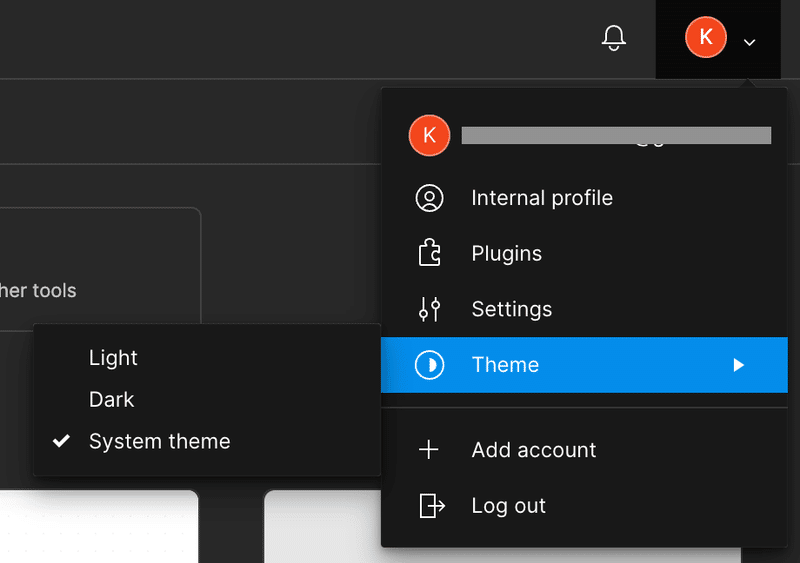
Task: Click the Internal profile person icon
Action: coord(429,198)
